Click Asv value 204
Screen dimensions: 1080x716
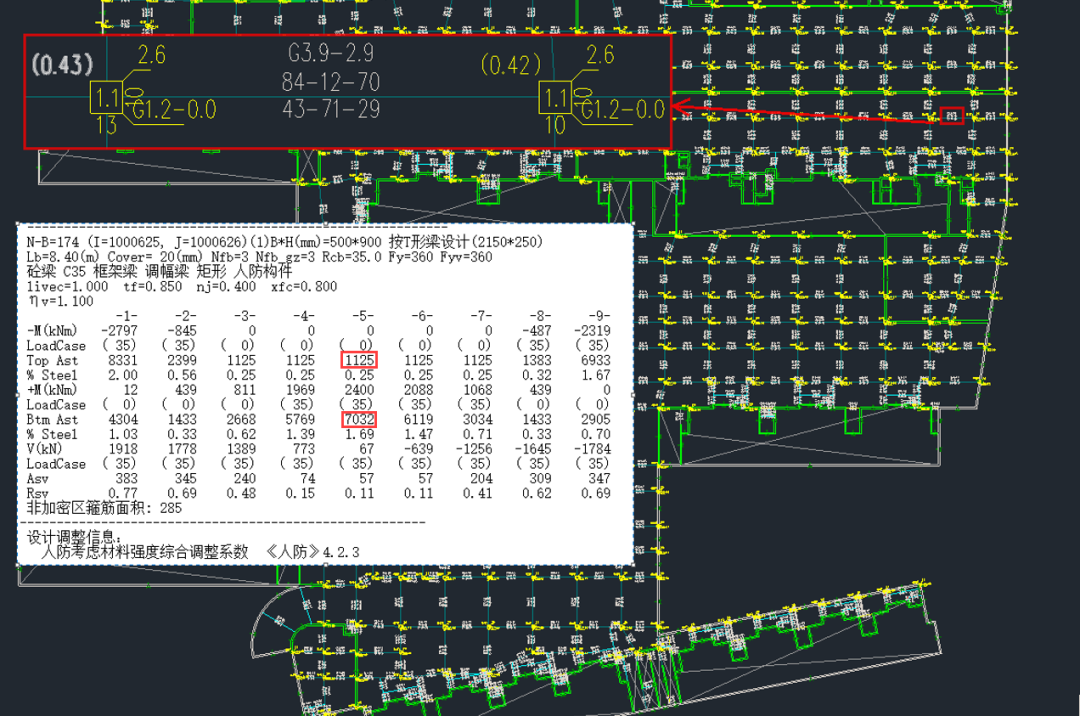pyautogui.click(x=481, y=478)
